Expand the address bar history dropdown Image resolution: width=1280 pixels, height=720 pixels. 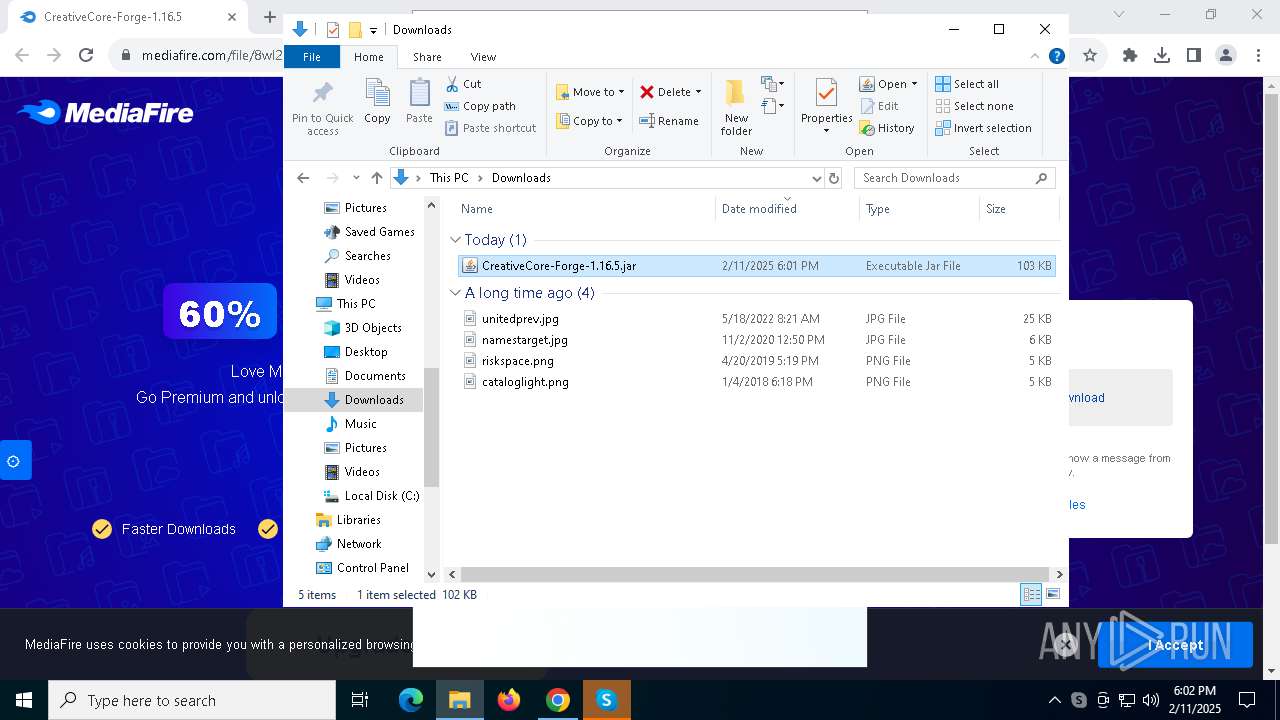(x=816, y=178)
